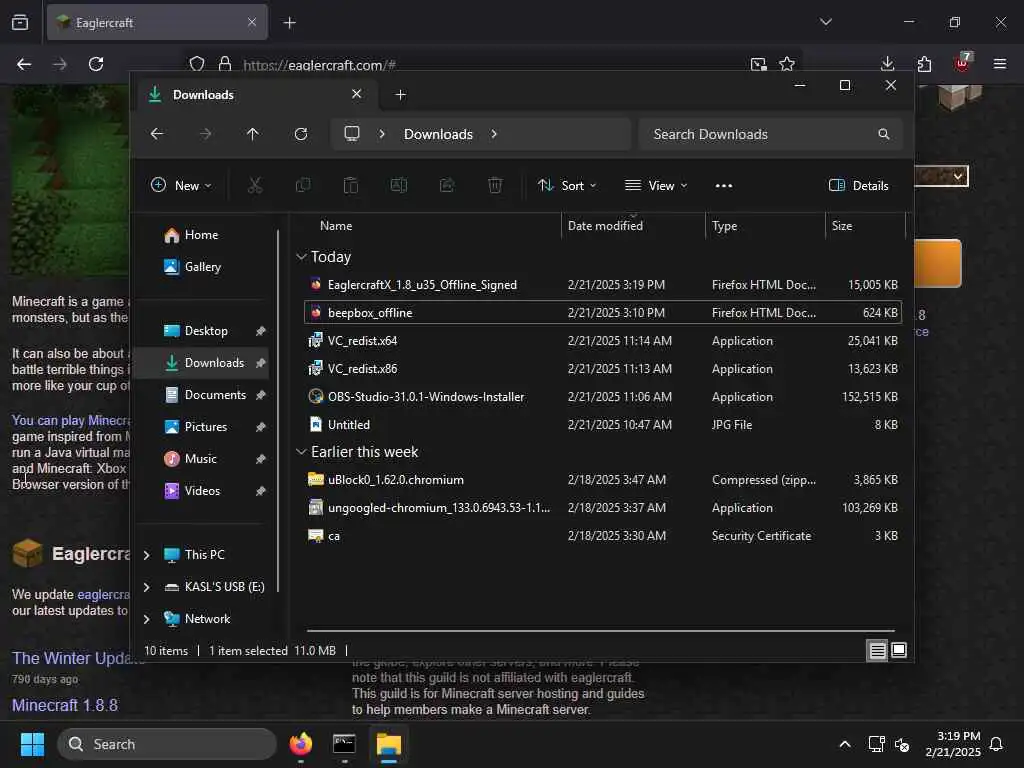
Task: Open Firefox from the taskbar
Action: coord(301,744)
